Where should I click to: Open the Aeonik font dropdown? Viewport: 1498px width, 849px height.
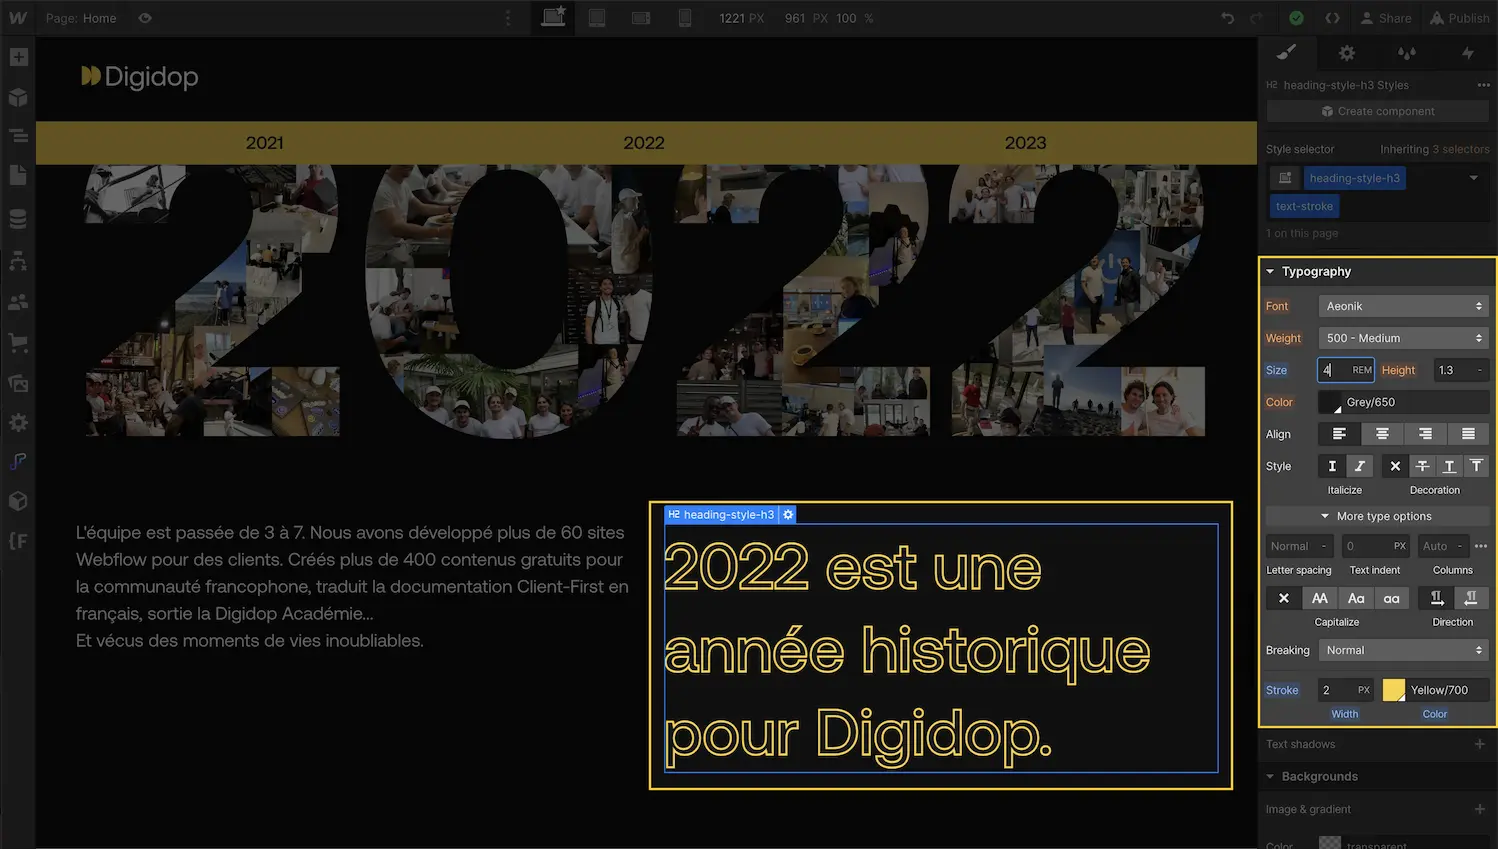1403,305
